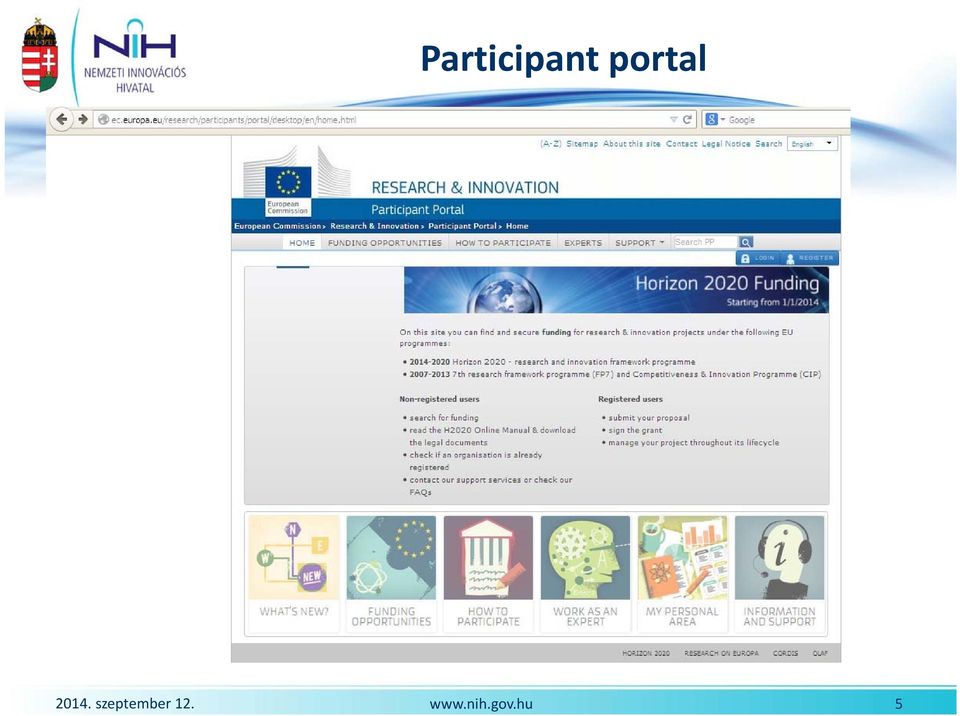Open the A-Z index link

pos(550,144)
